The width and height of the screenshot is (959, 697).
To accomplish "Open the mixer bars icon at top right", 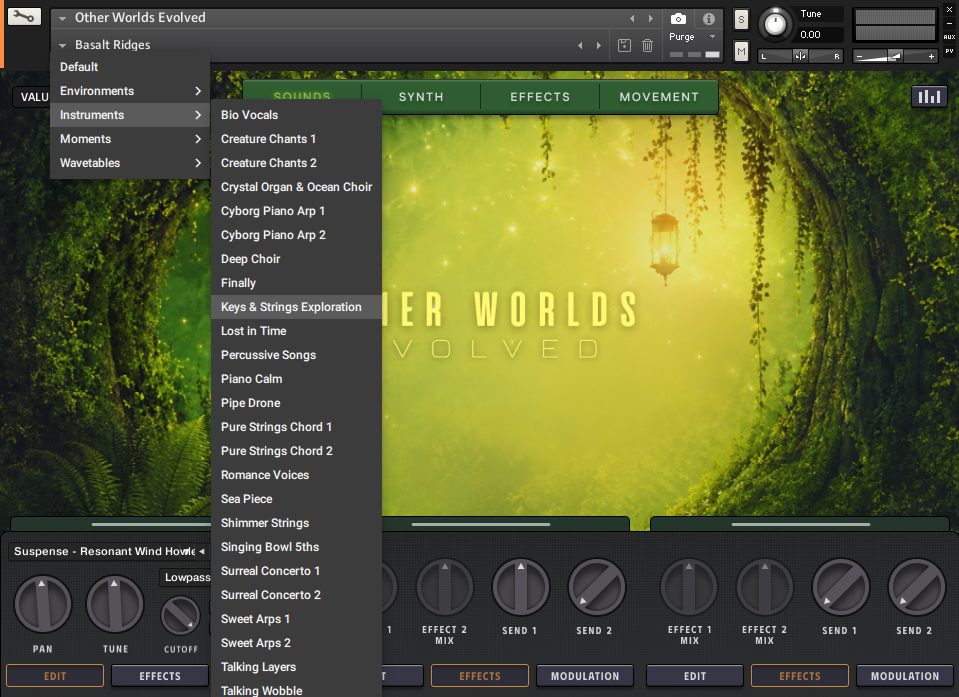I will tap(929, 97).
